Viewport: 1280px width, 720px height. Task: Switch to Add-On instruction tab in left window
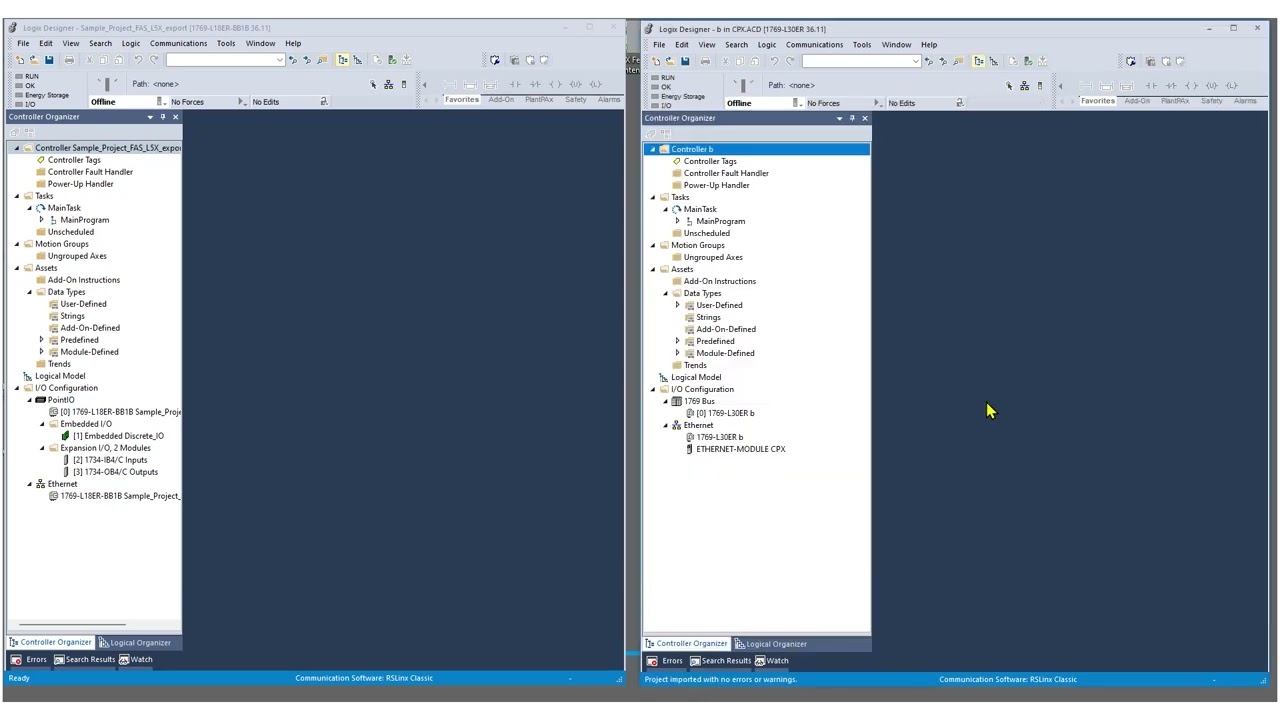pyautogui.click(x=501, y=100)
